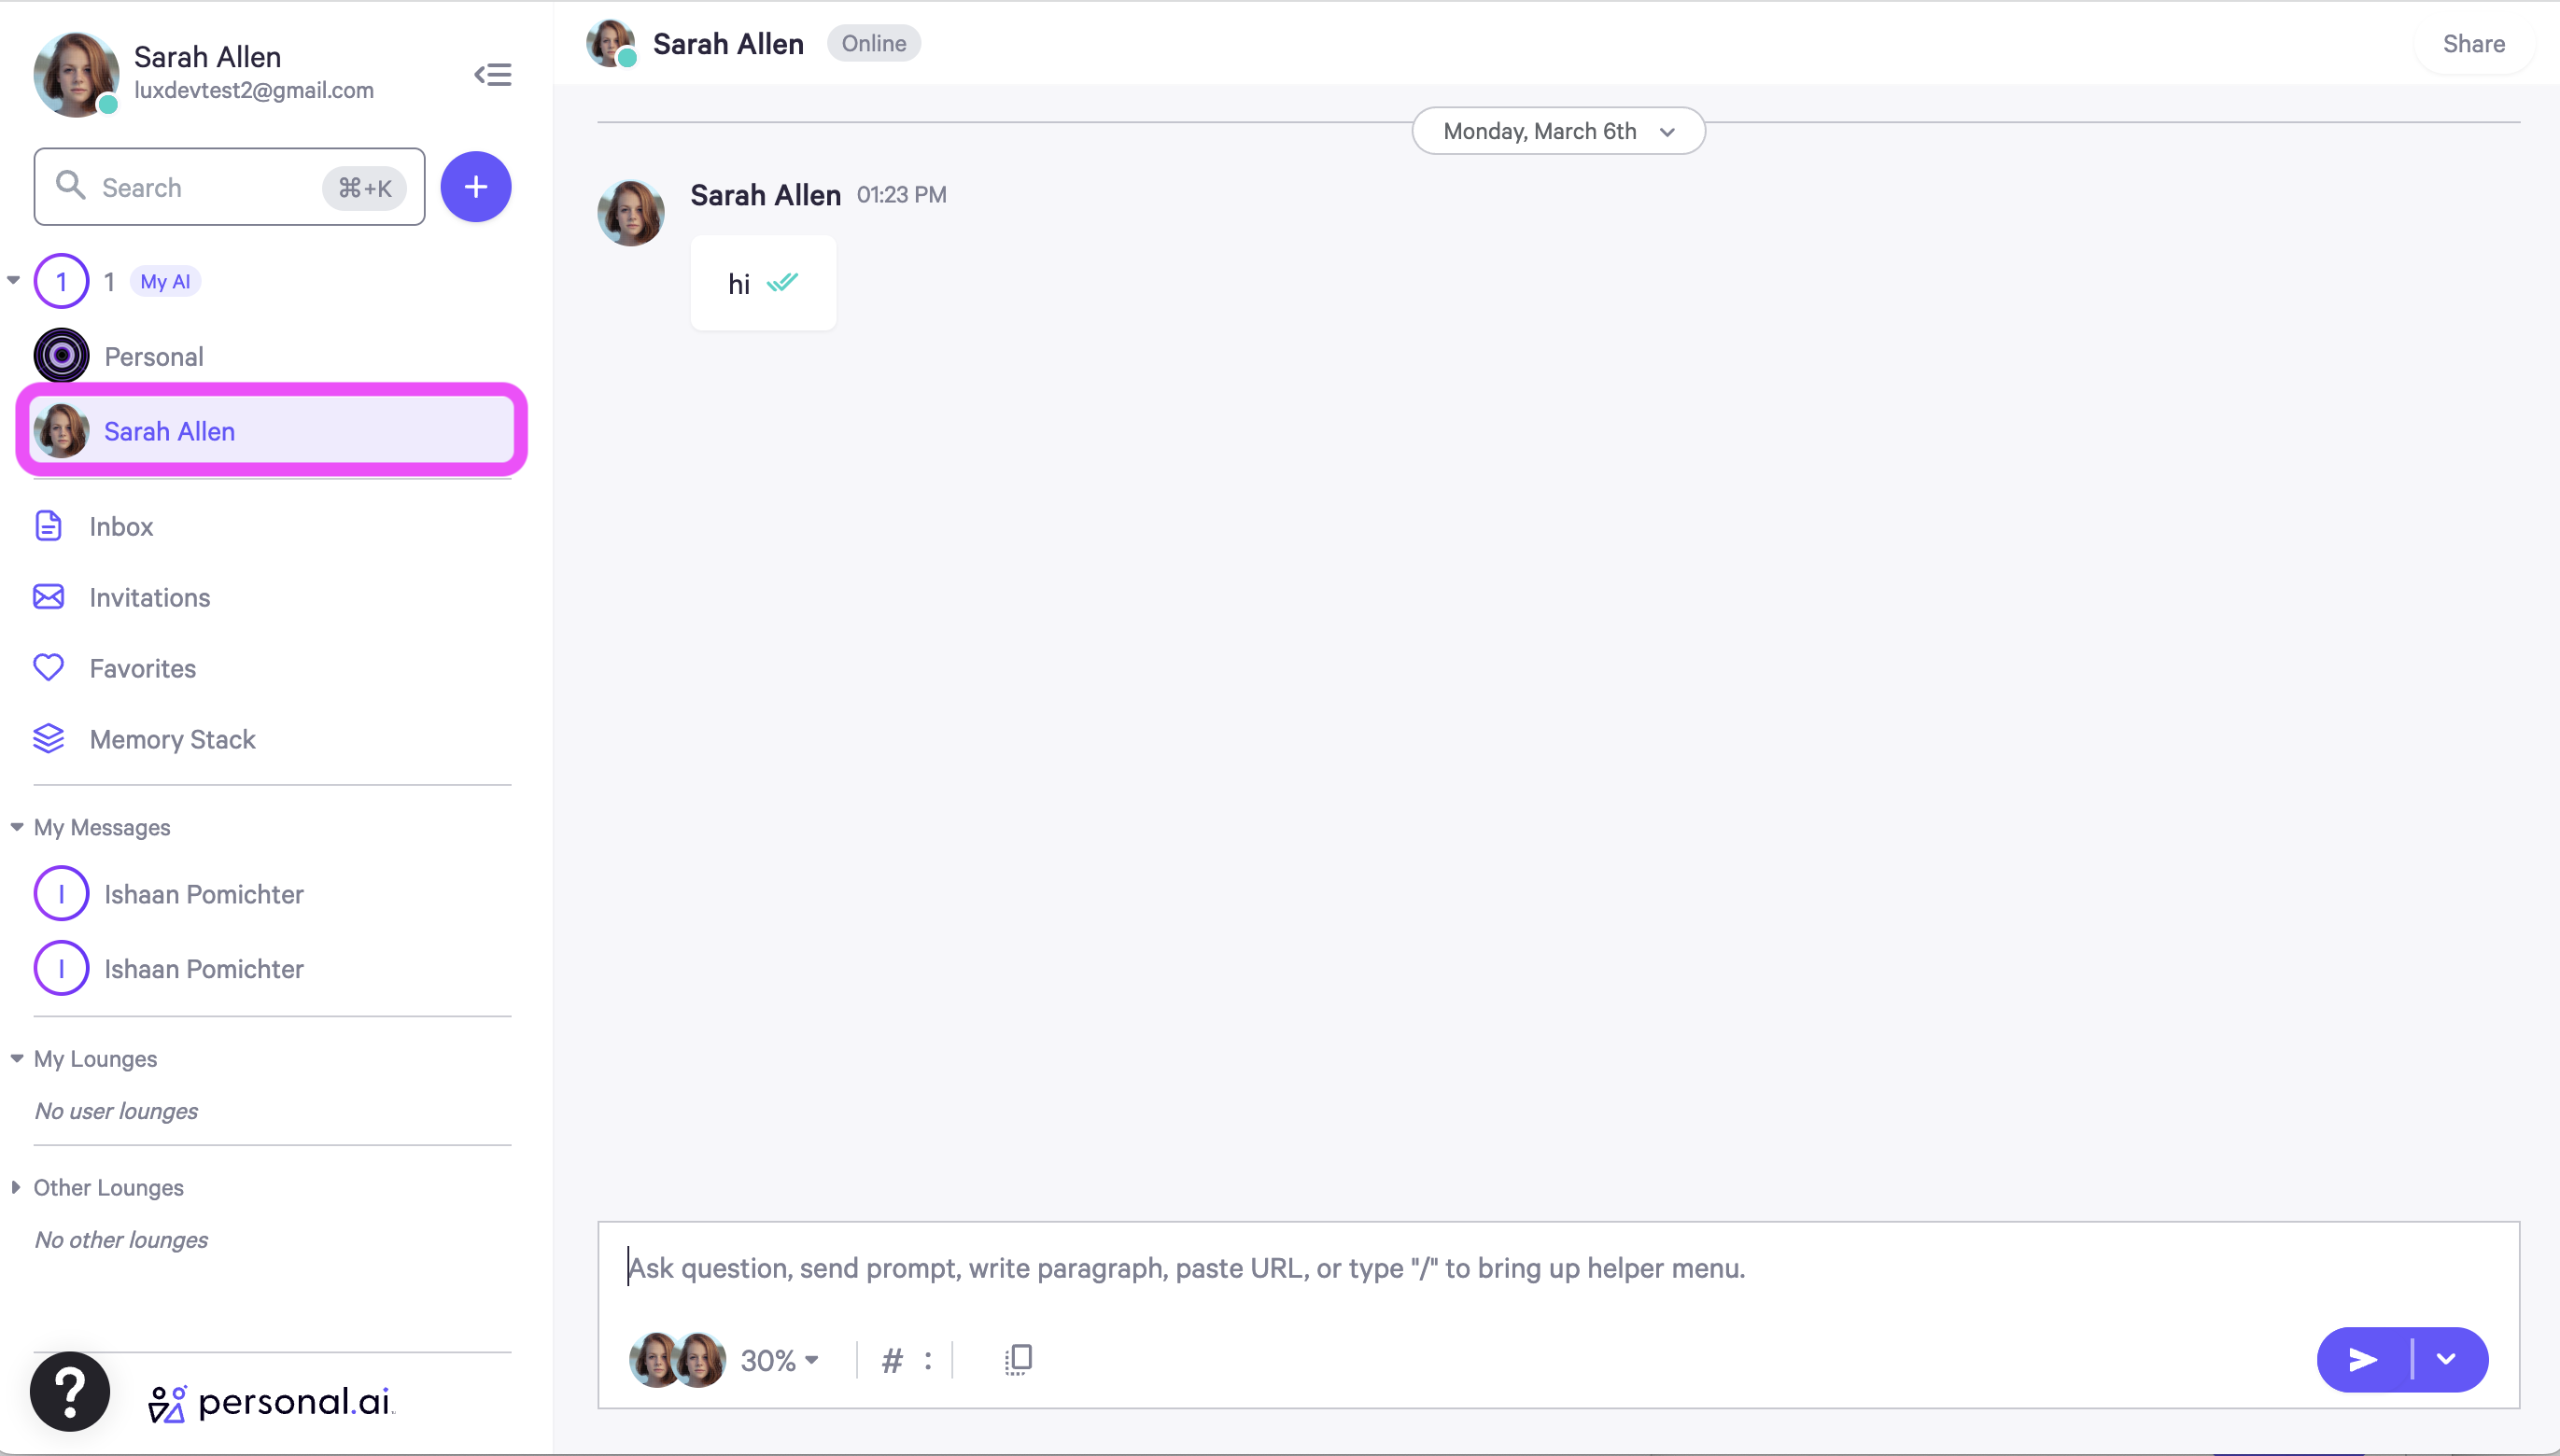Screen dimensions: 2560x1456
Task: Click the hashtag icon in composer
Action: [892, 1360]
